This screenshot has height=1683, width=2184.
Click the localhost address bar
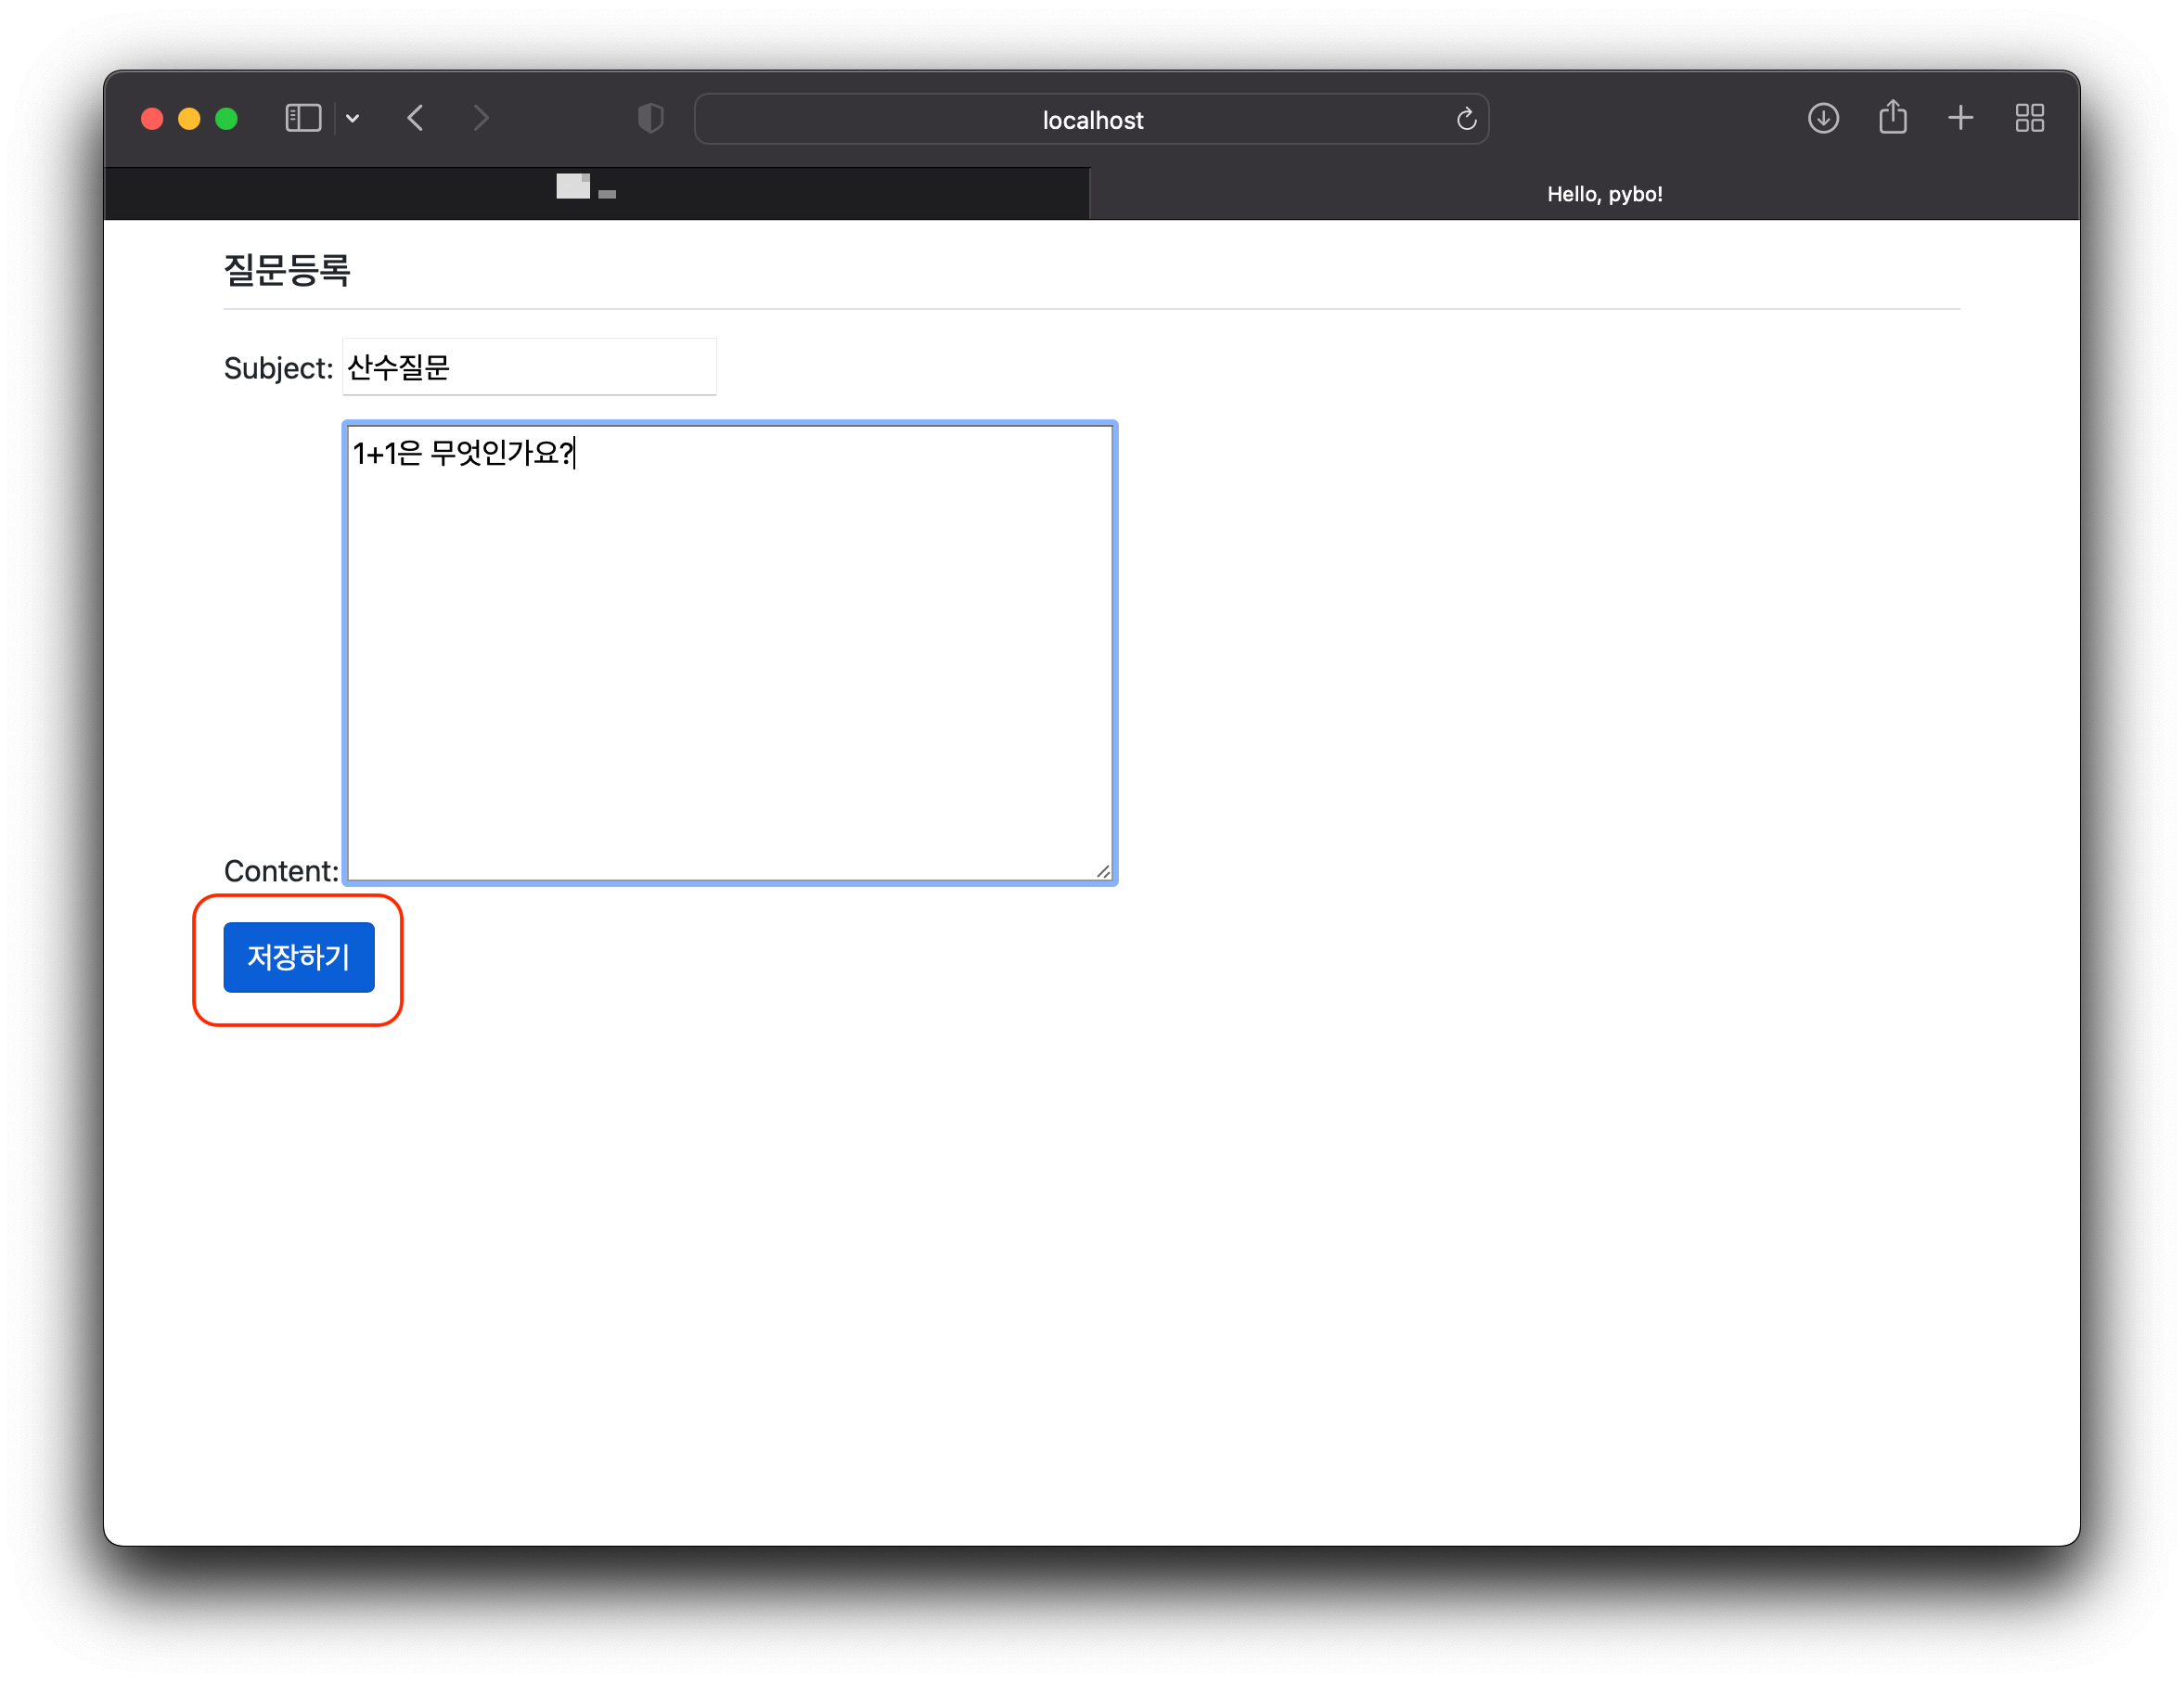1091,120
